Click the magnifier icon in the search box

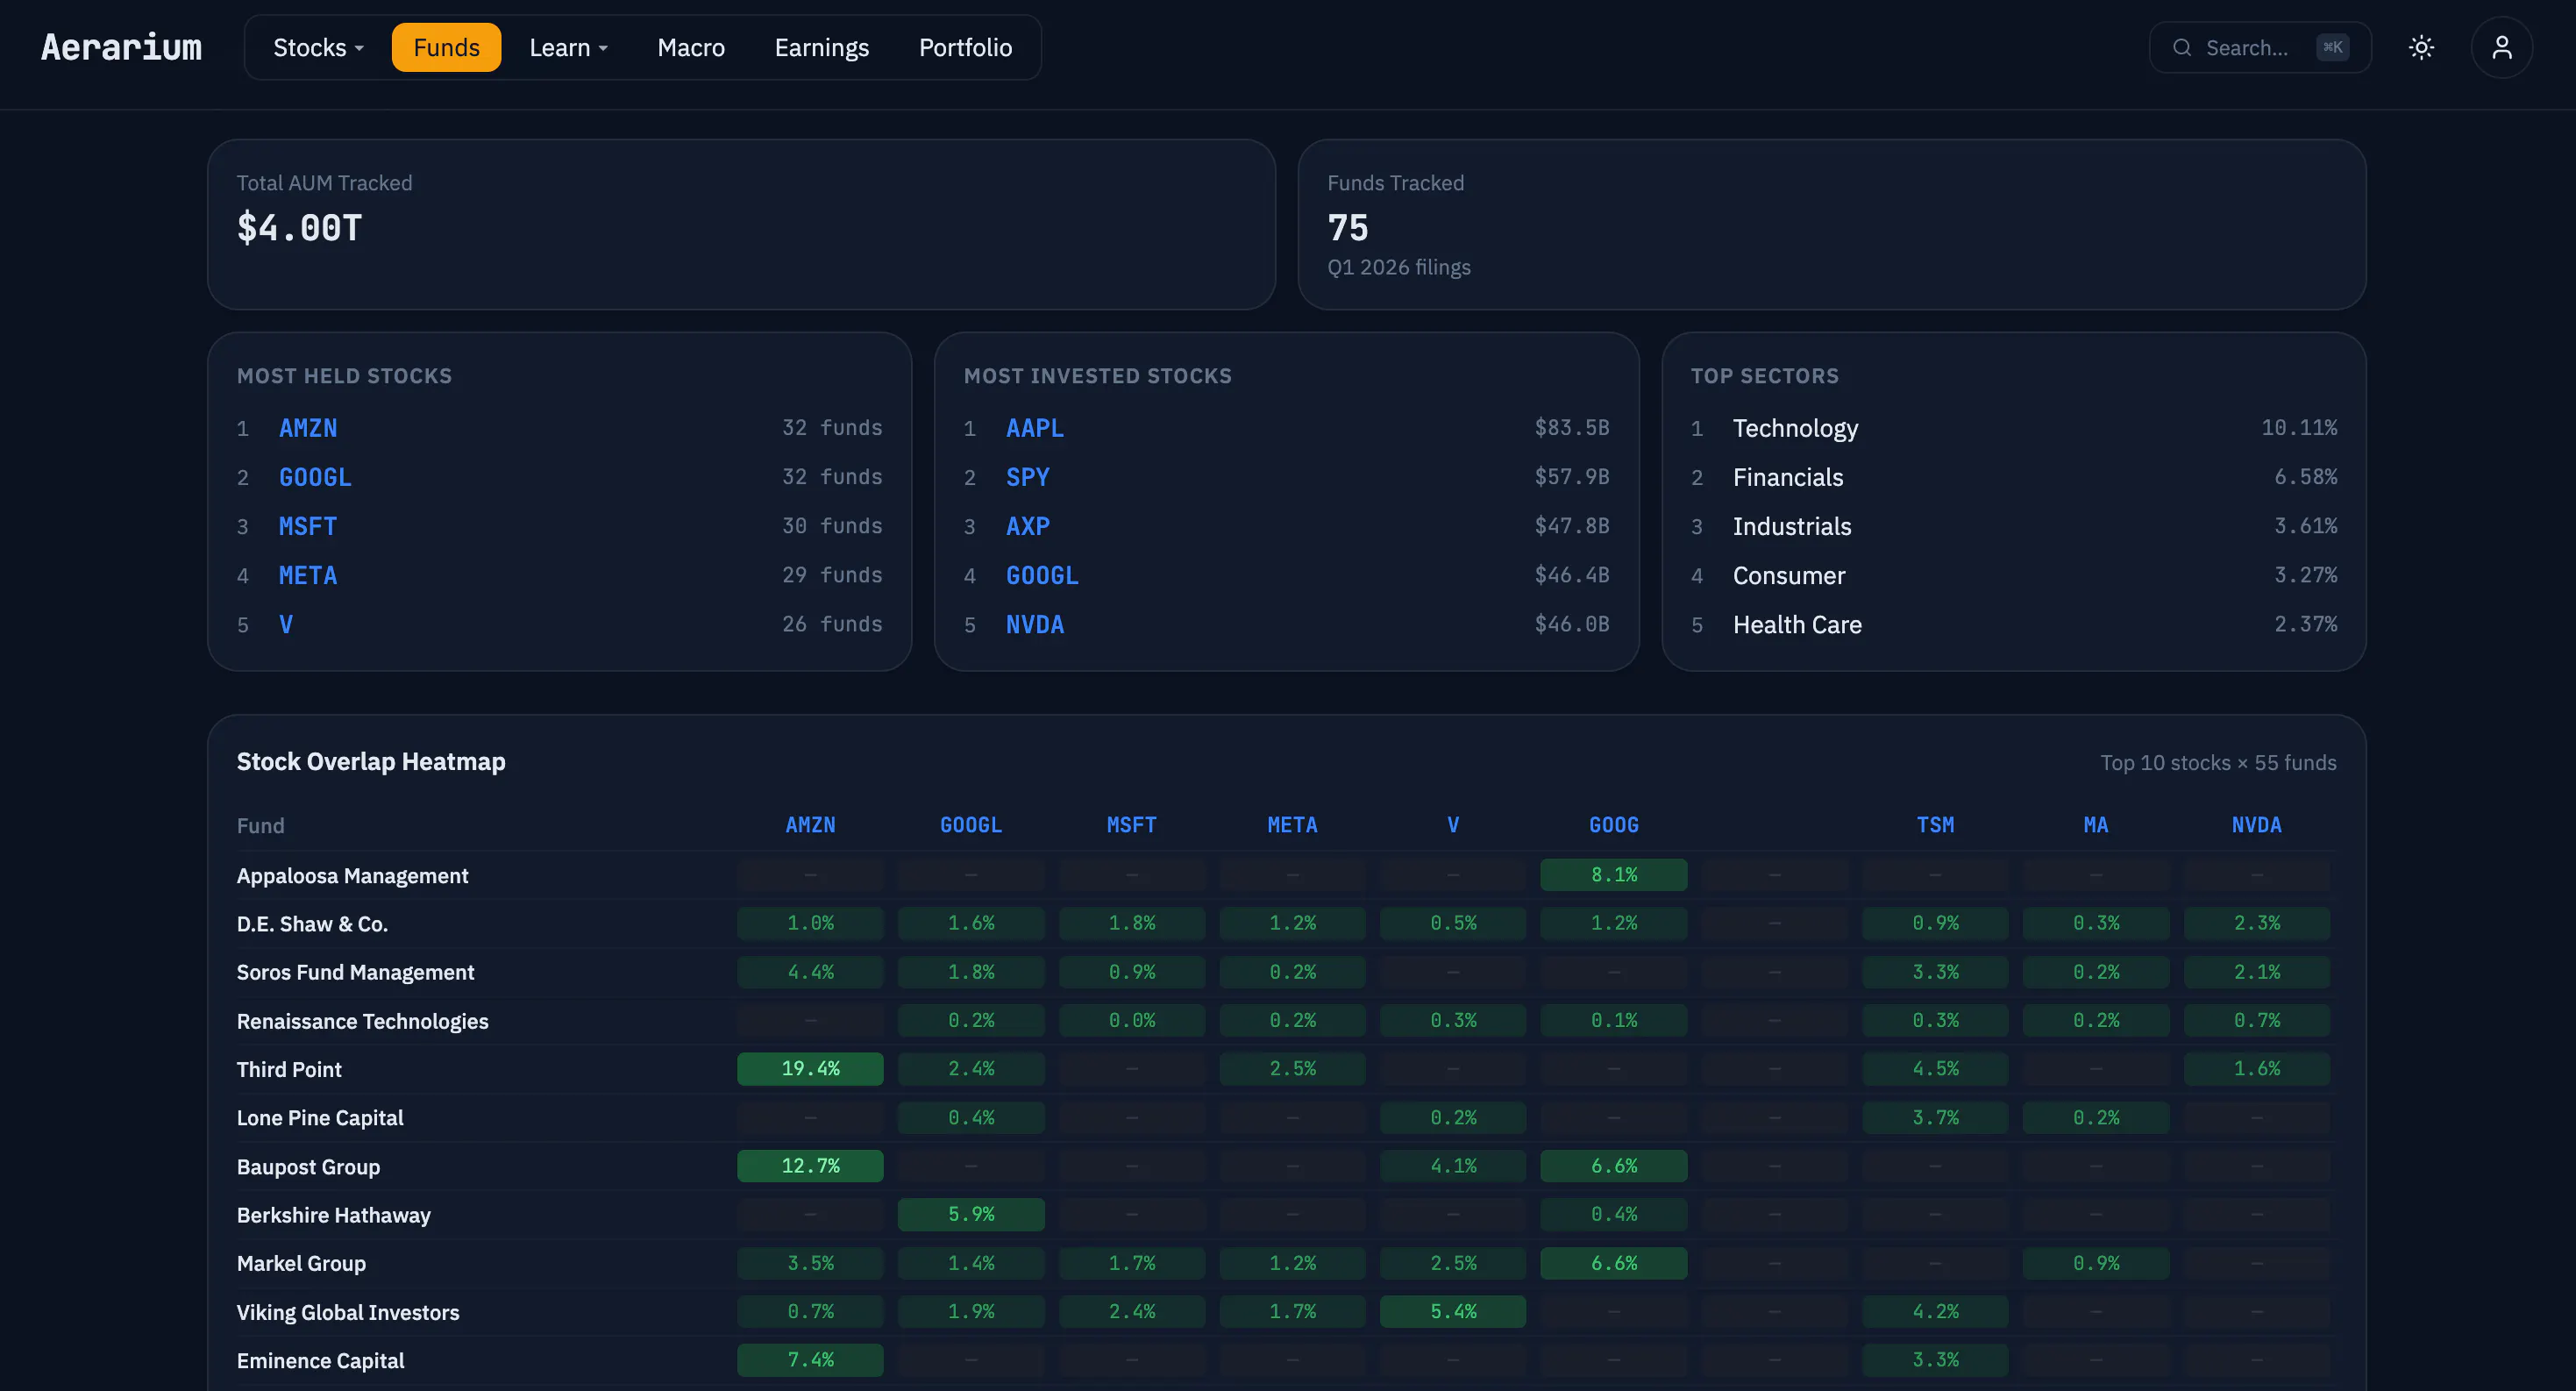coord(2182,48)
